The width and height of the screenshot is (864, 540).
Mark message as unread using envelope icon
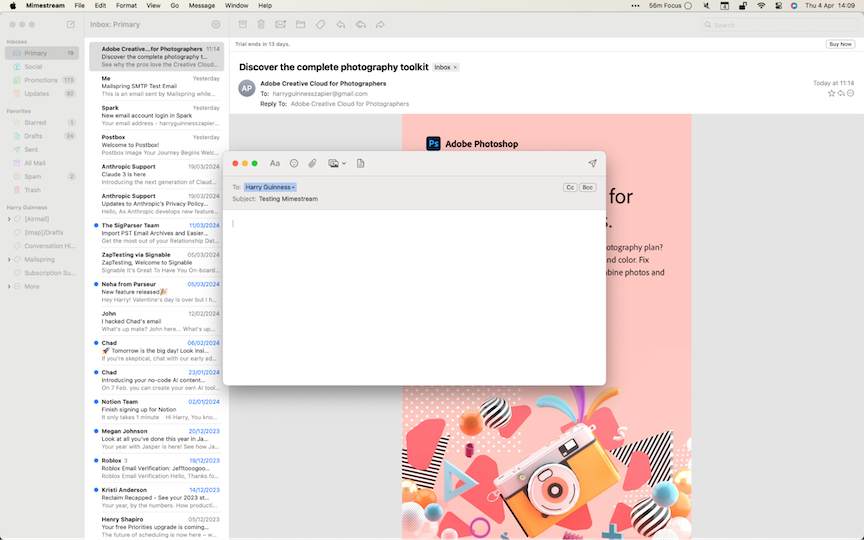280,24
